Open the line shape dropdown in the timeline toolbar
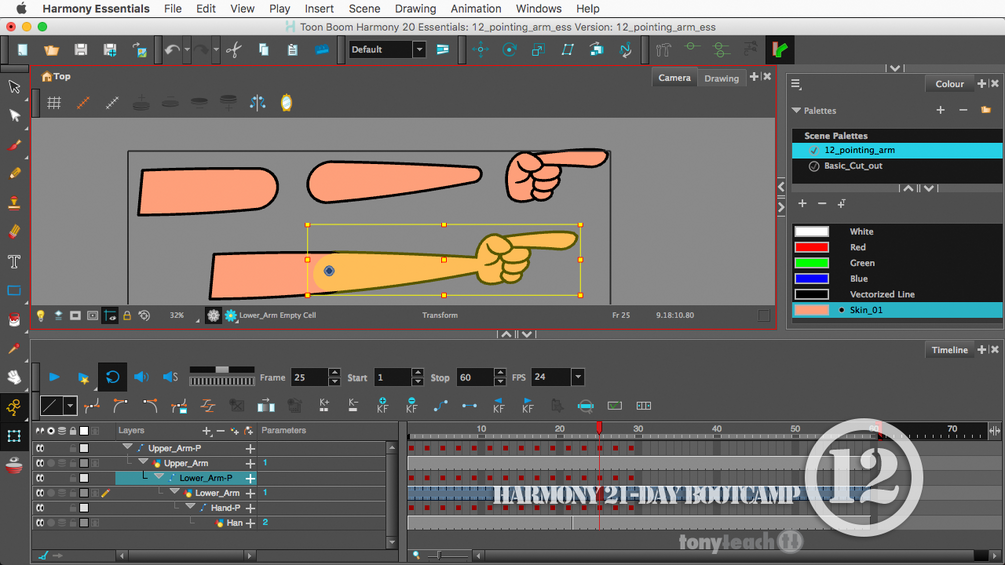1005x565 pixels. click(x=71, y=405)
